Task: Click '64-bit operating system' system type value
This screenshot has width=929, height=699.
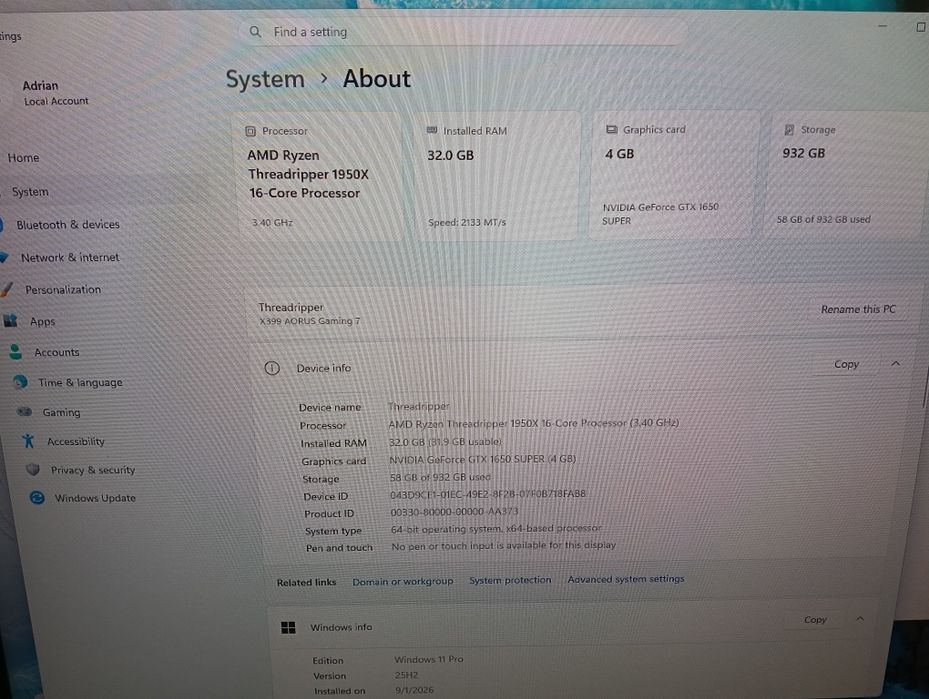Action: pyautogui.click(x=496, y=528)
